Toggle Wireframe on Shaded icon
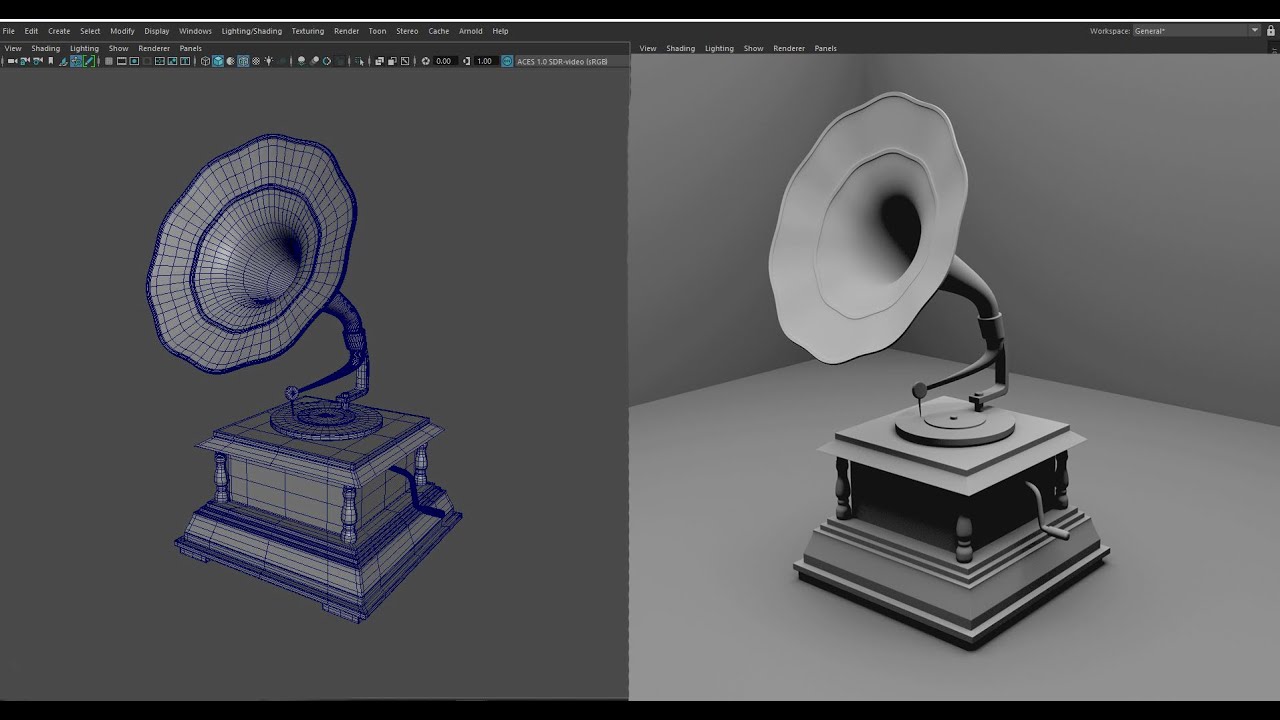Viewport: 1280px width, 720px height. click(243, 61)
